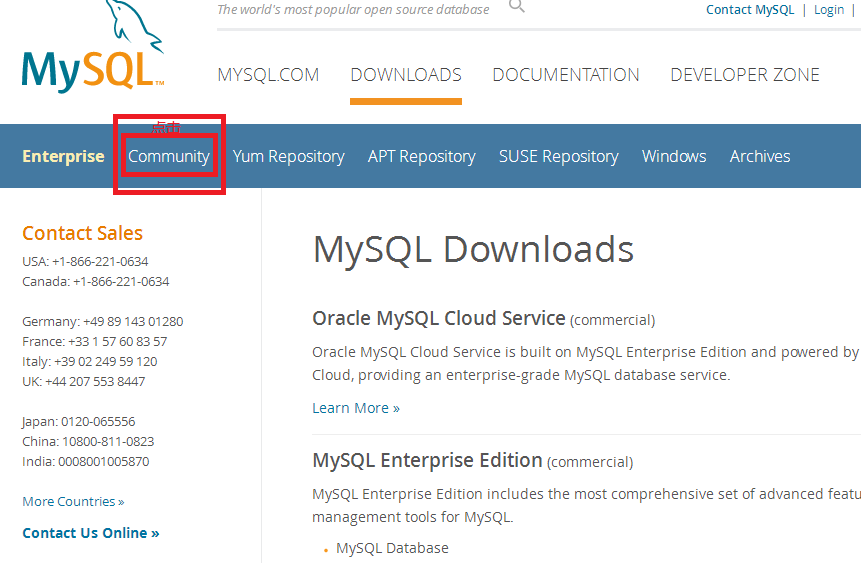Open the search magnifier icon

click(517, 6)
